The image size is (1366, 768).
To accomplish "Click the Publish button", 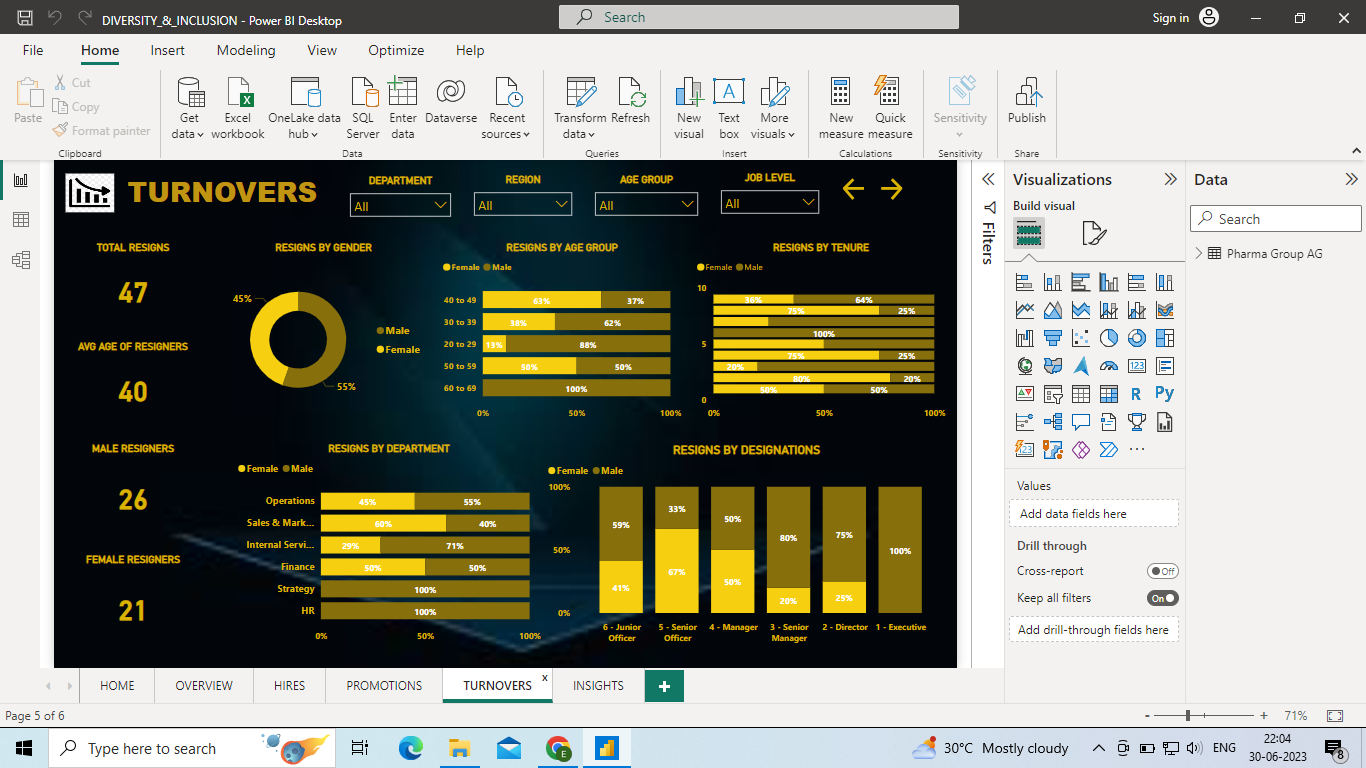I will coord(1026,100).
